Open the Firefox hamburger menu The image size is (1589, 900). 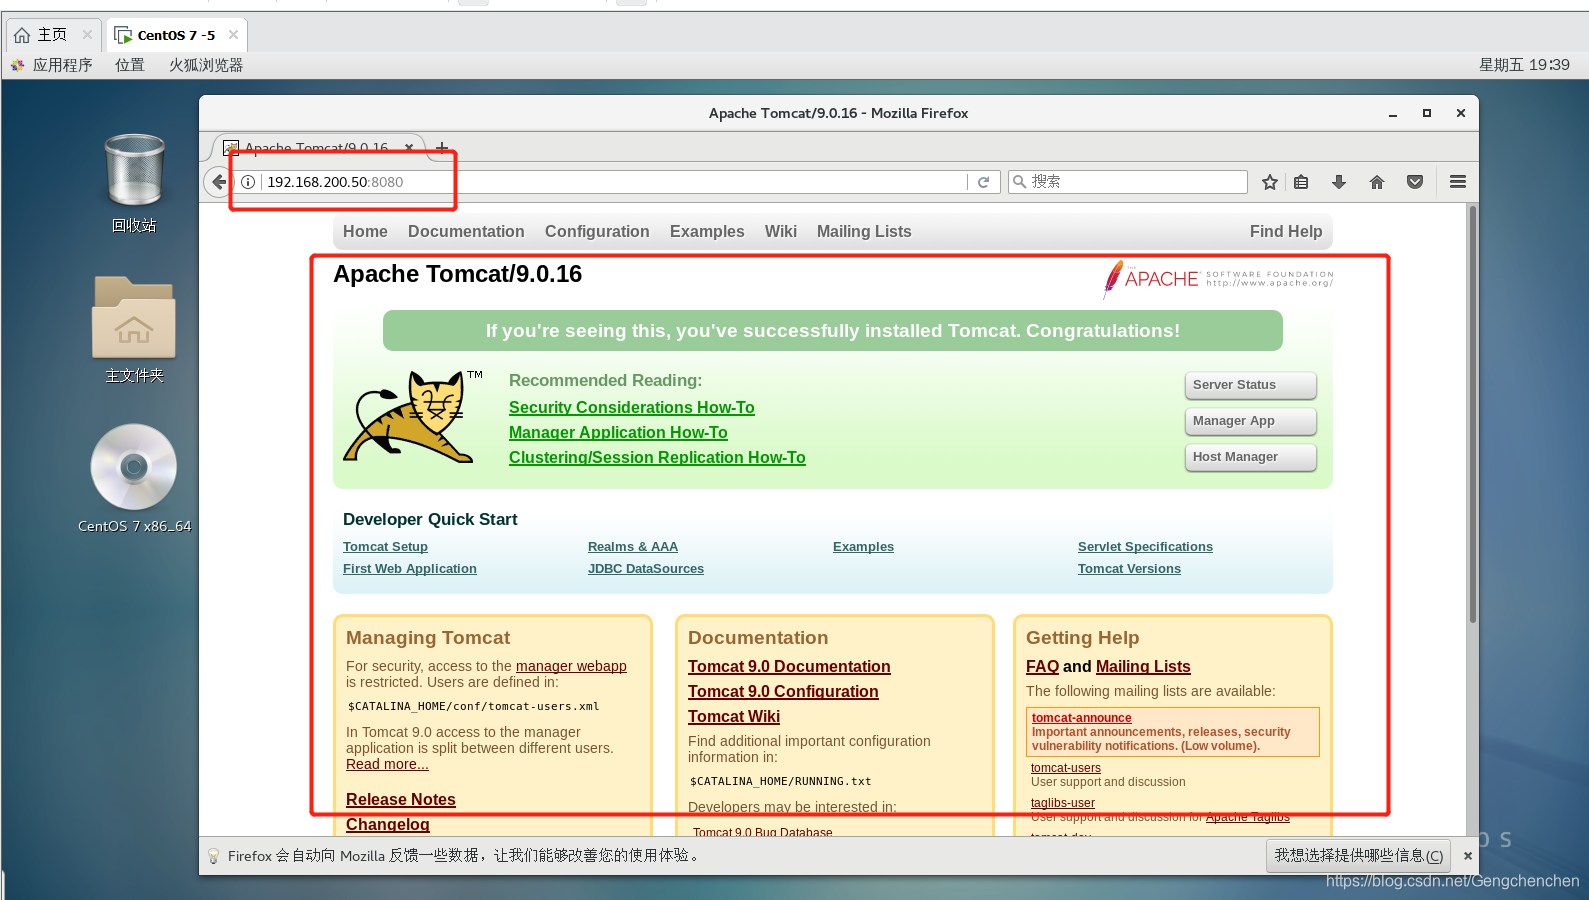tap(1458, 182)
